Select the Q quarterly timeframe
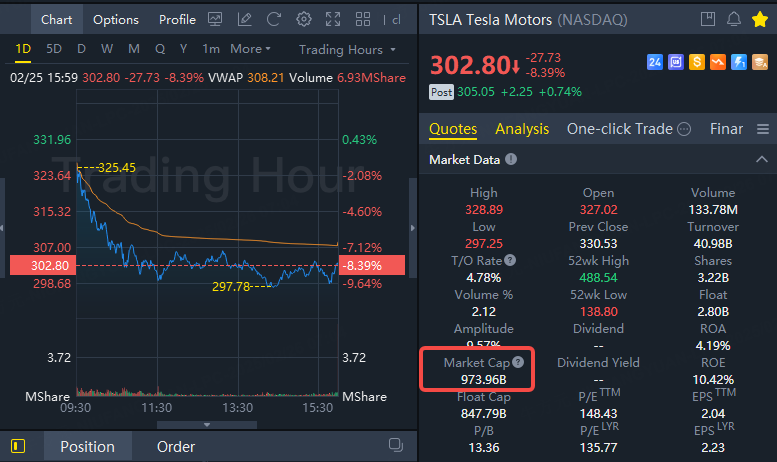Screen dimensions: 777x462 [x=160, y=49]
